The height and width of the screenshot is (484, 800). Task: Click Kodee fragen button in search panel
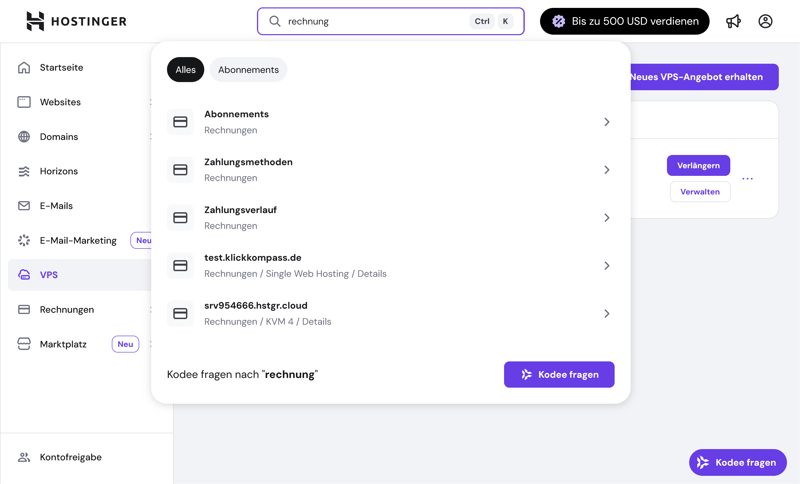tap(559, 375)
